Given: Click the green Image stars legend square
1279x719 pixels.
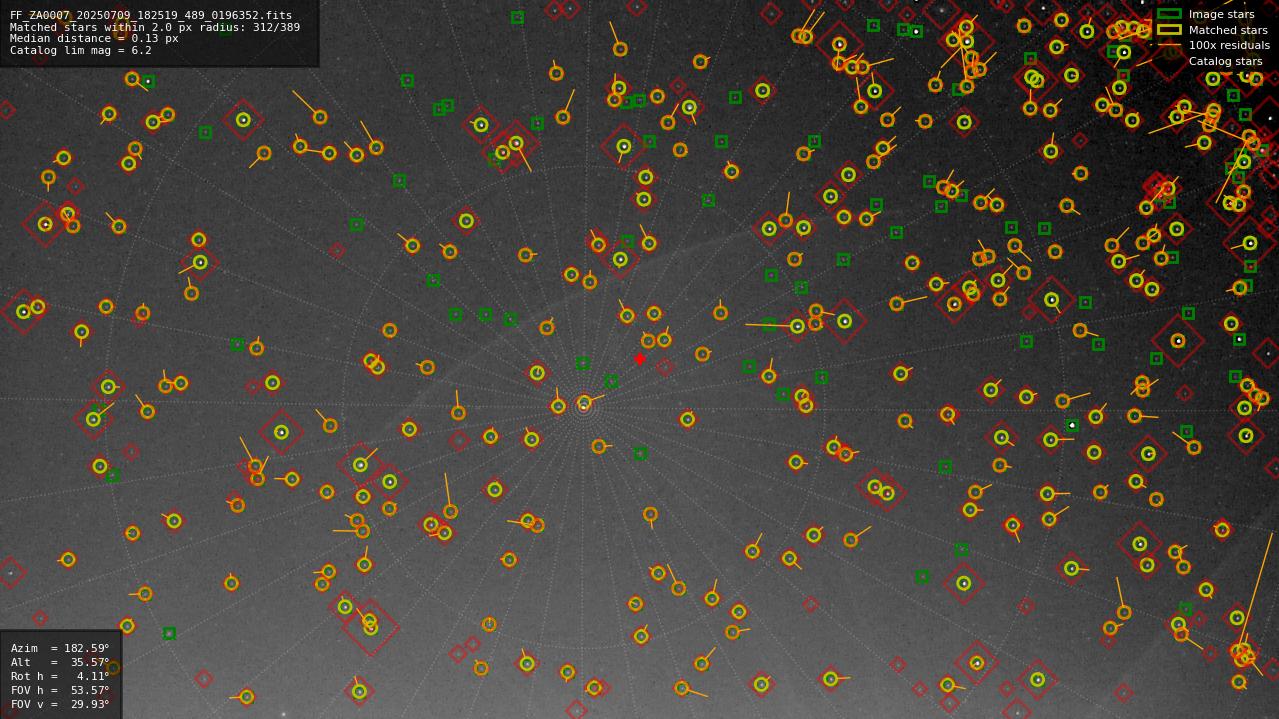Looking at the screenshot, I should [x=1169, y=14].
